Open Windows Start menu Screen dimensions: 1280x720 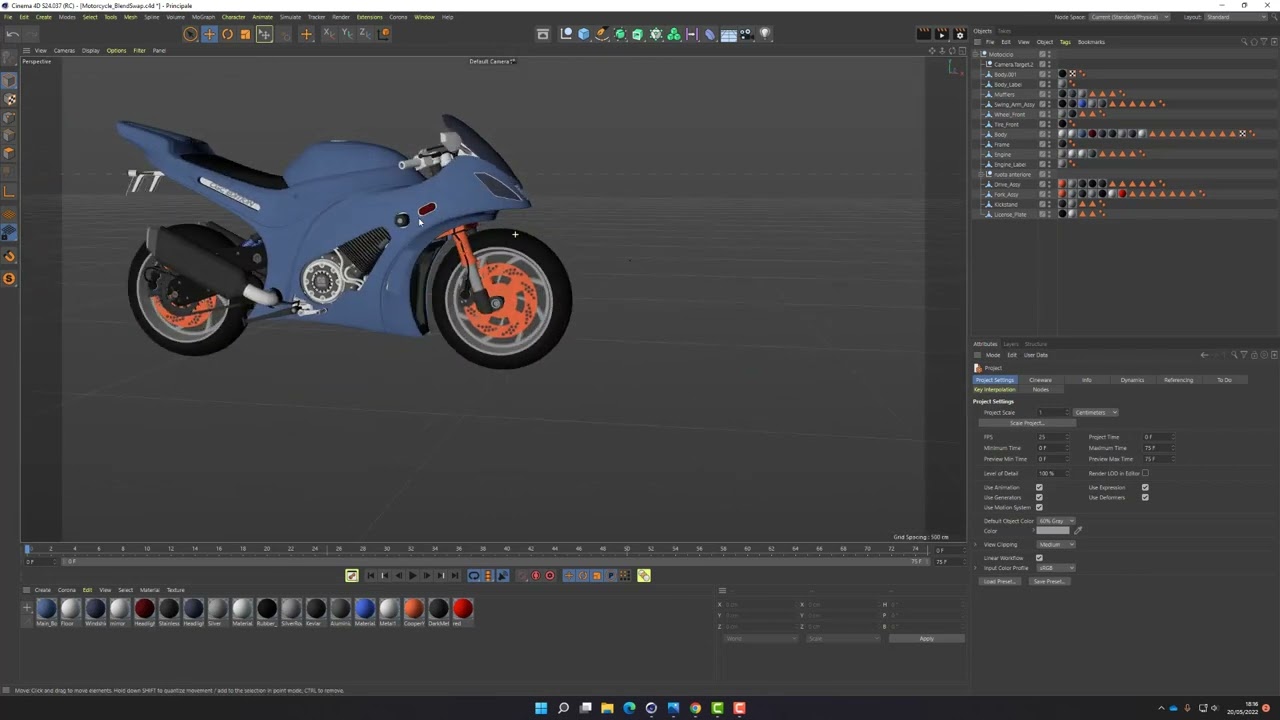(541, 708)
